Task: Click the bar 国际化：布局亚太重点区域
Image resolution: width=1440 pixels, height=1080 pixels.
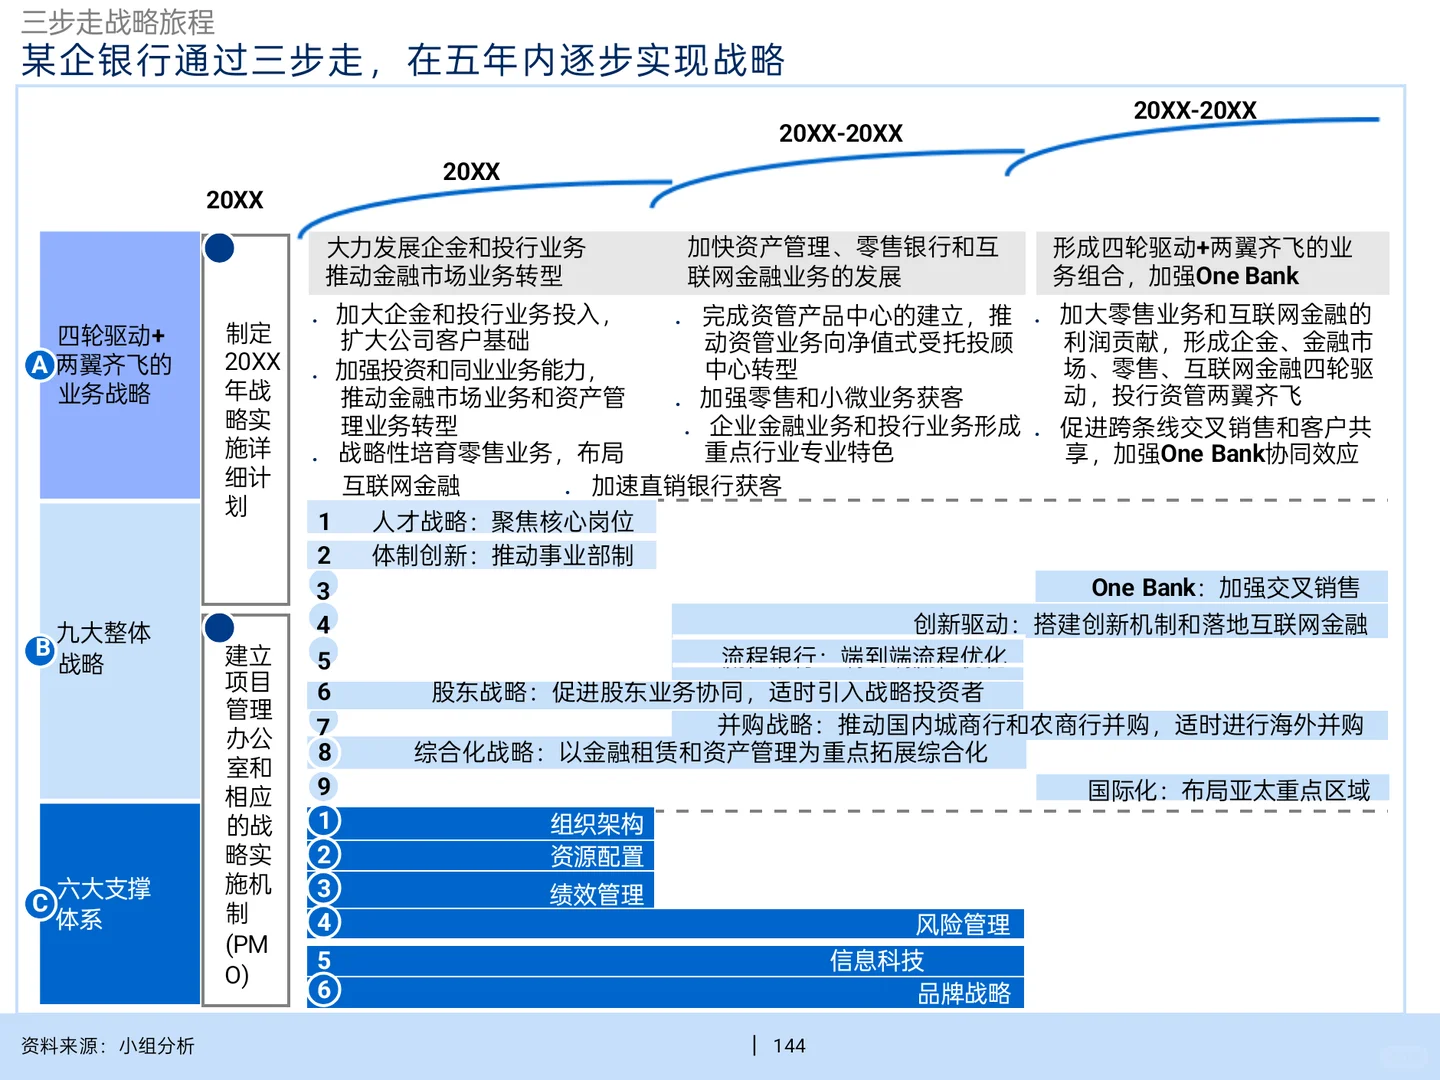Action: coord(1212,790)
